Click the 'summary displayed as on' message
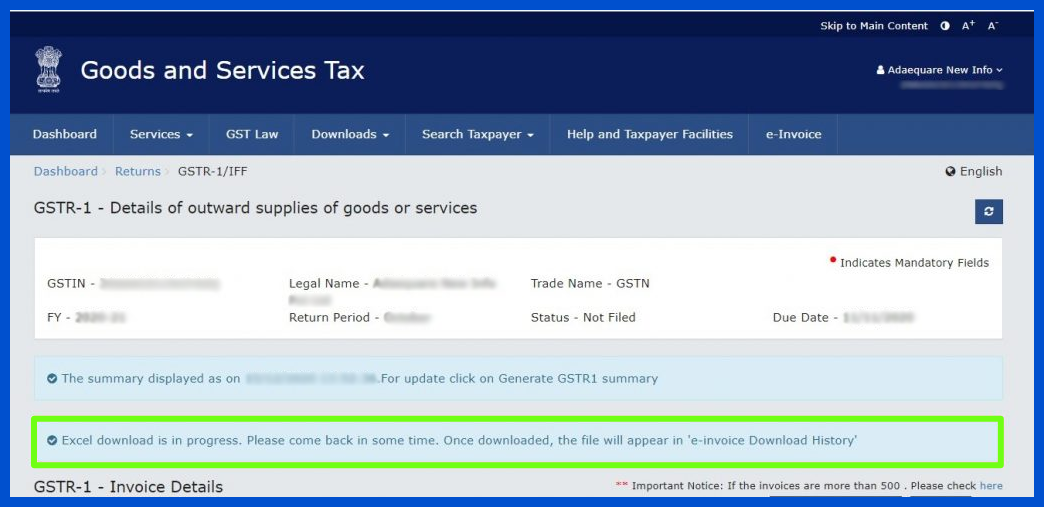The height and width of the screenshot is (507, 1044). click(x=360, y=378)
